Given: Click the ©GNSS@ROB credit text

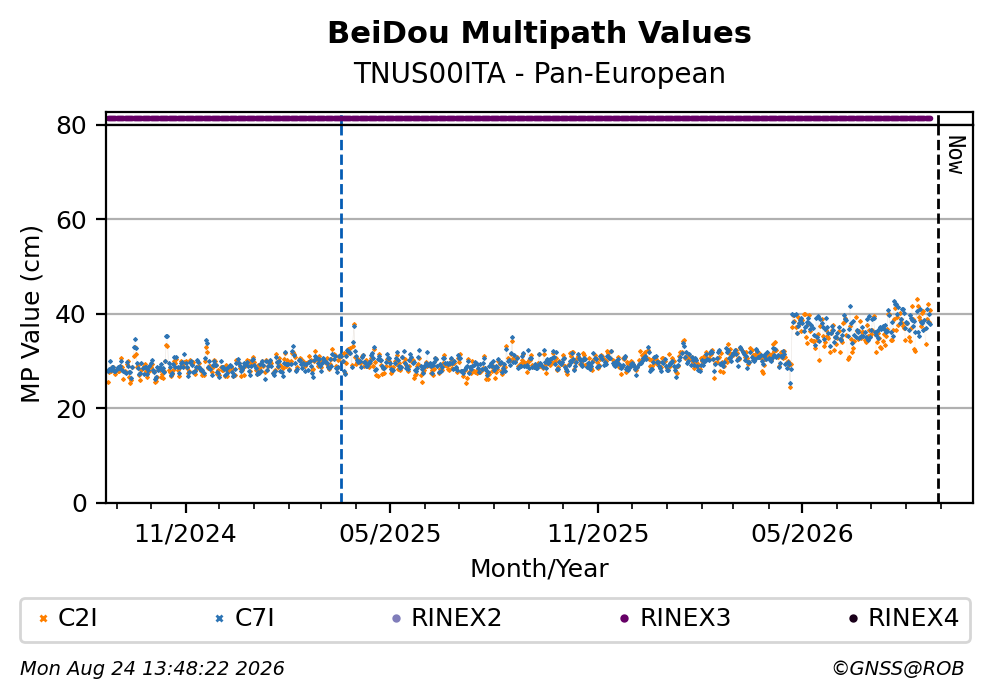Looking at the screenshot, I should point(898,669).
